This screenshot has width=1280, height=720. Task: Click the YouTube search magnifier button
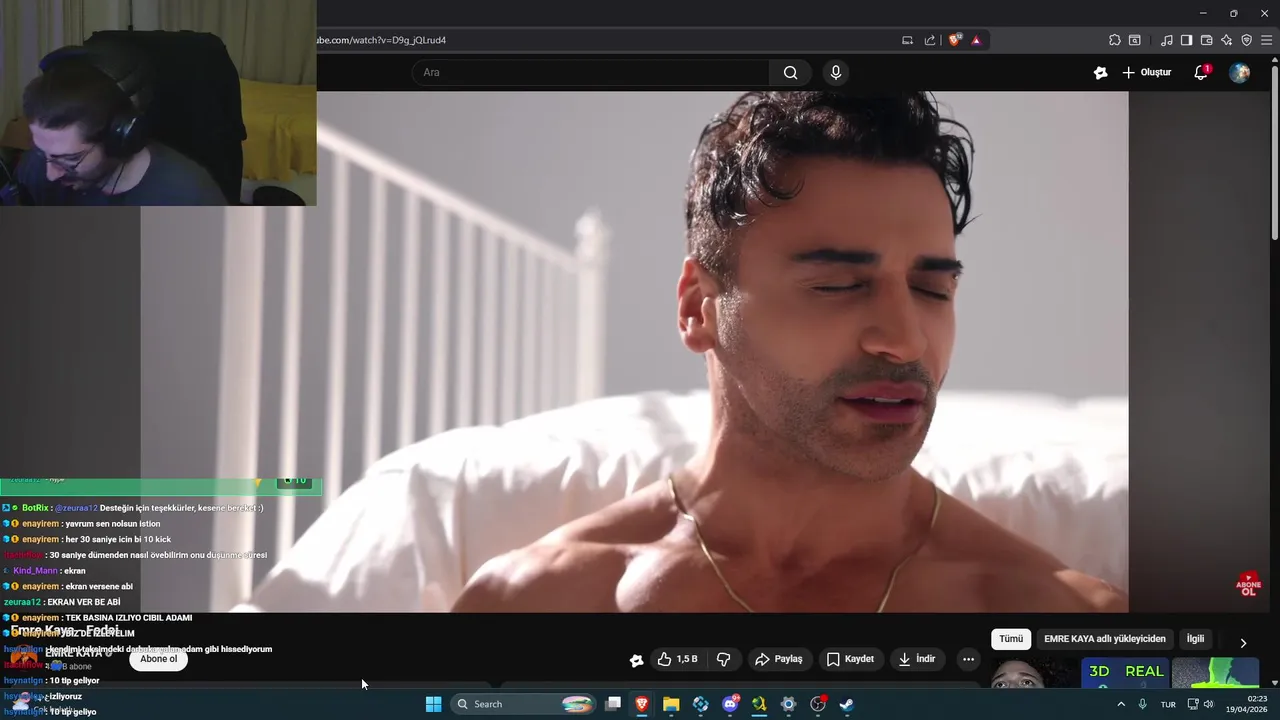tap(790, 72)
